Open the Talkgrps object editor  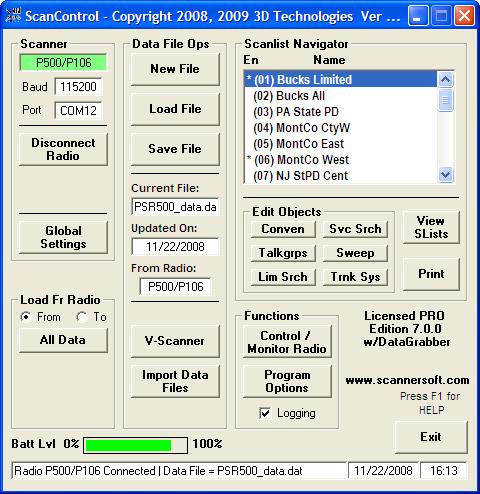pyautogui.click(x=283, y=253)
